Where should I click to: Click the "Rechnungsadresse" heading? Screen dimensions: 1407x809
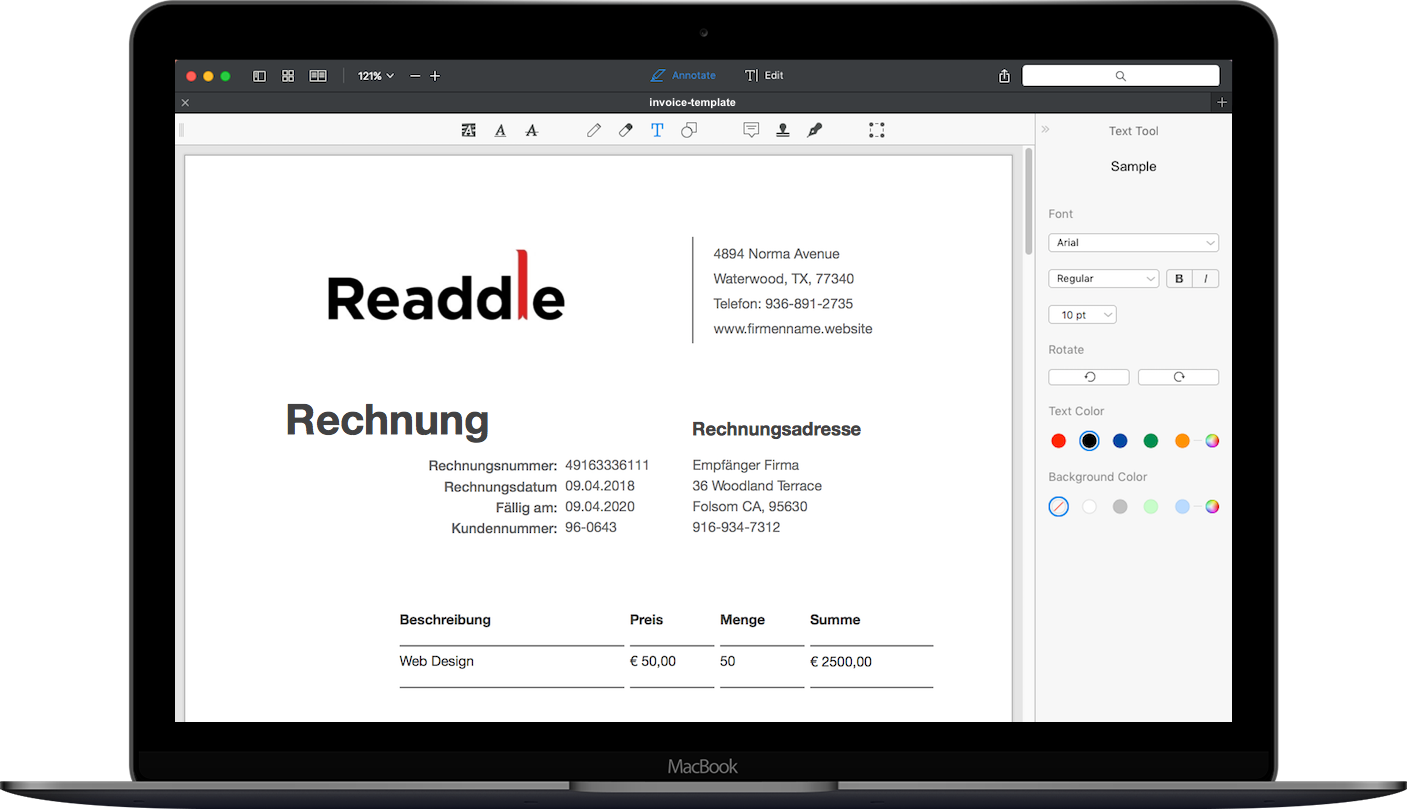(776, 429)
